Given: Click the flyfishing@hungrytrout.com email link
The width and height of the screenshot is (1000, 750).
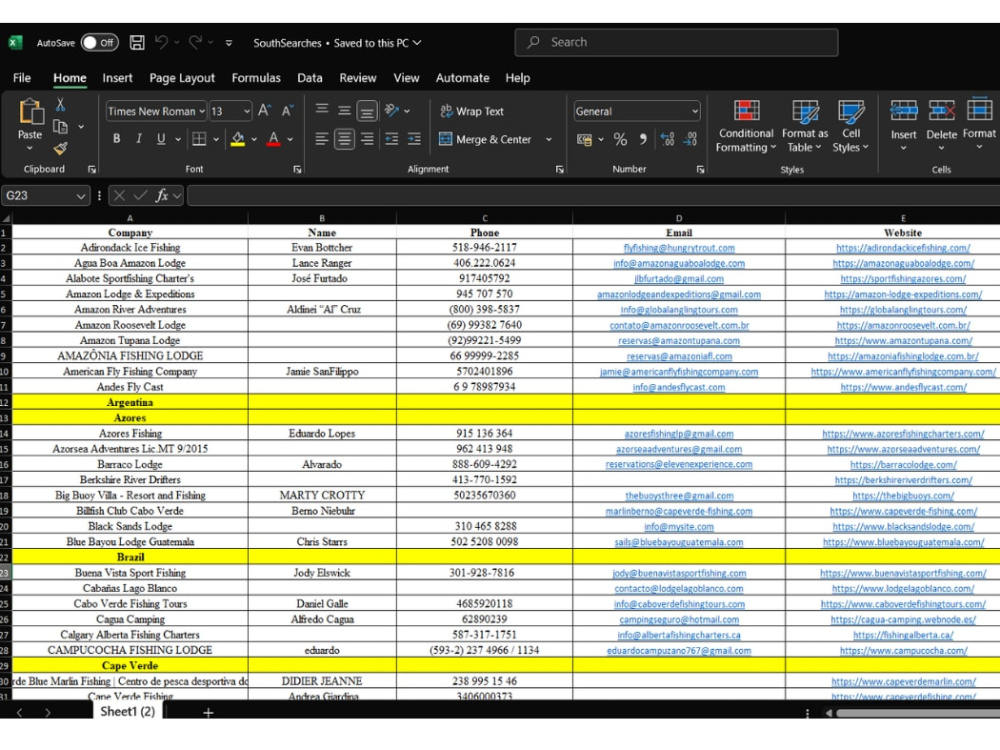Looking at the screenshot, I should (679, 247).
